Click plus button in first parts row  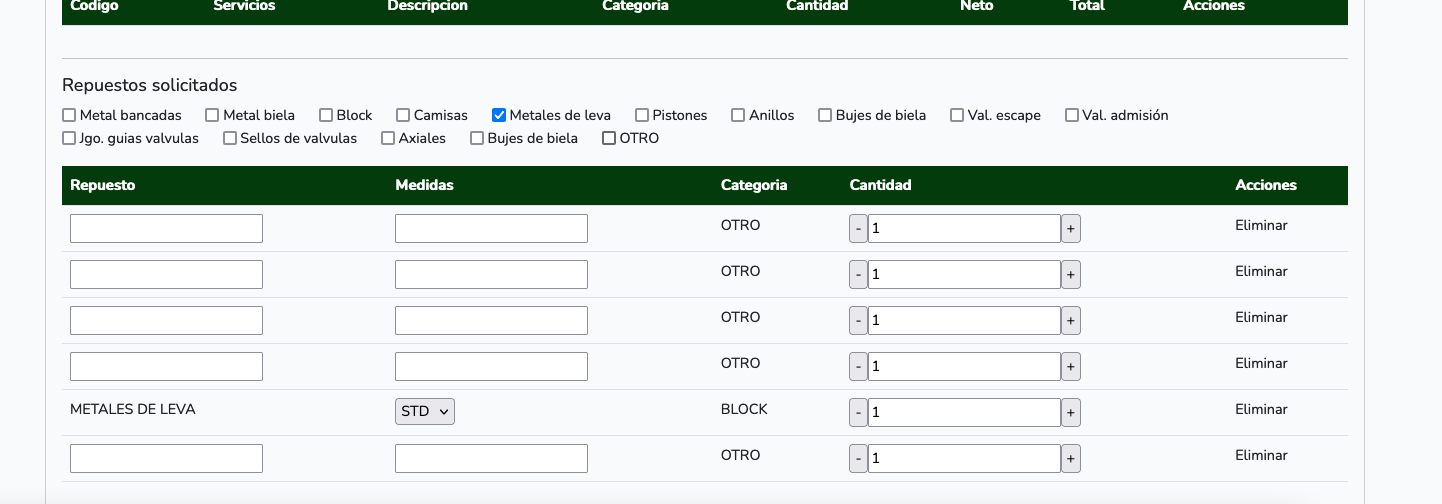coord(1070,228)
